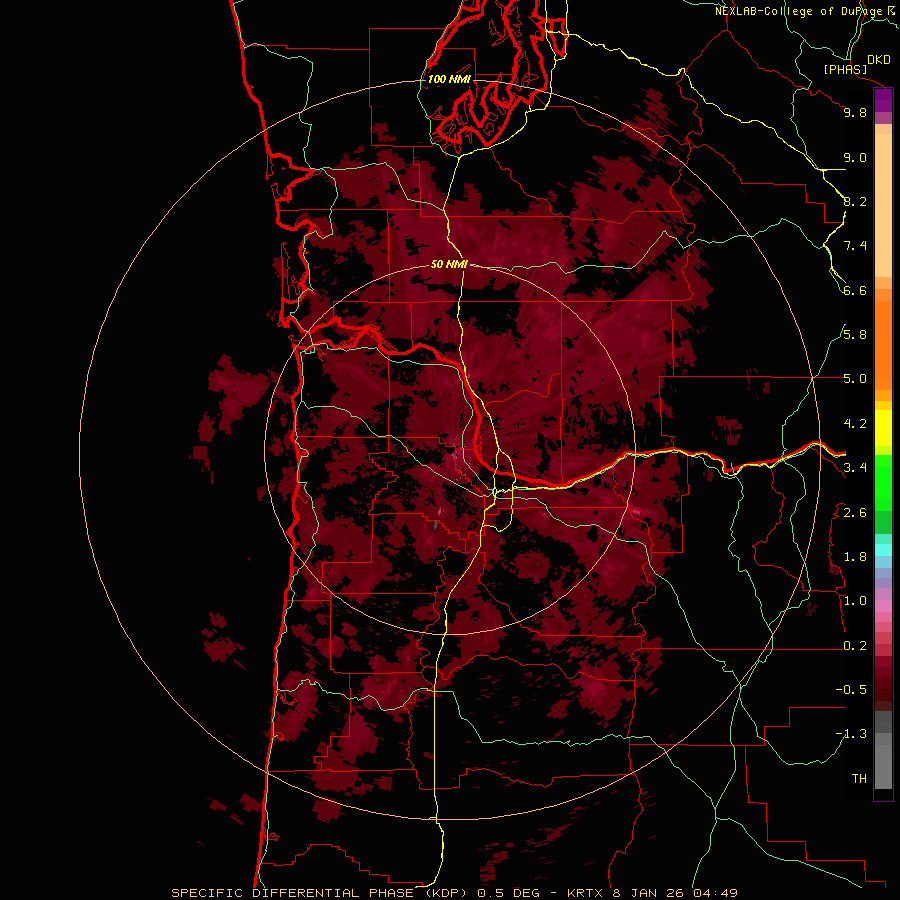This screenshot has width=900, height=900.
Task: Click the -0.5 scale value
Action: click(x=851, y=690)
